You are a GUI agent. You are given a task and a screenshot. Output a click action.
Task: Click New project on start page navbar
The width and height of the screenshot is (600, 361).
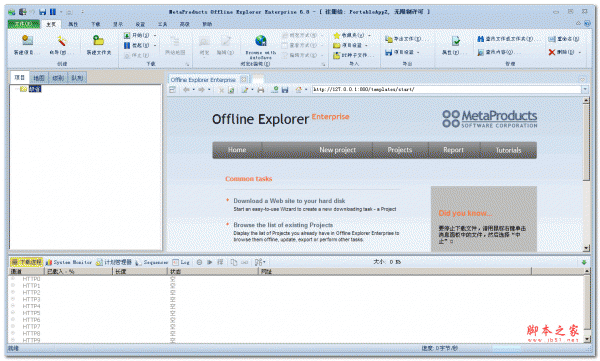click(338, 150)
